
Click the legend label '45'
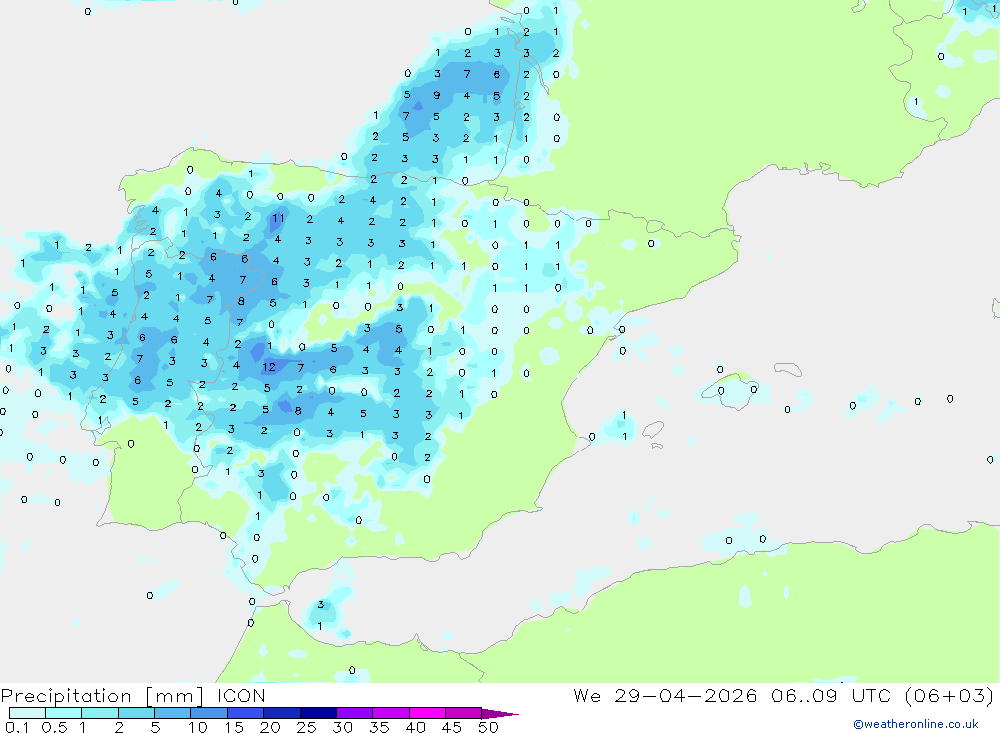click(x=452, y=727)
